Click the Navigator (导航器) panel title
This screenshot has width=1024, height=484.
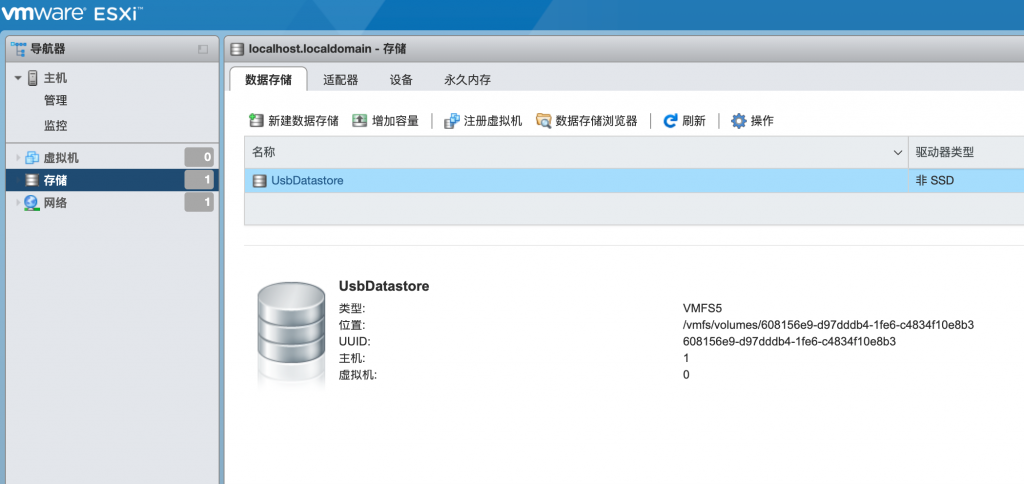click(x=48, y=49)
